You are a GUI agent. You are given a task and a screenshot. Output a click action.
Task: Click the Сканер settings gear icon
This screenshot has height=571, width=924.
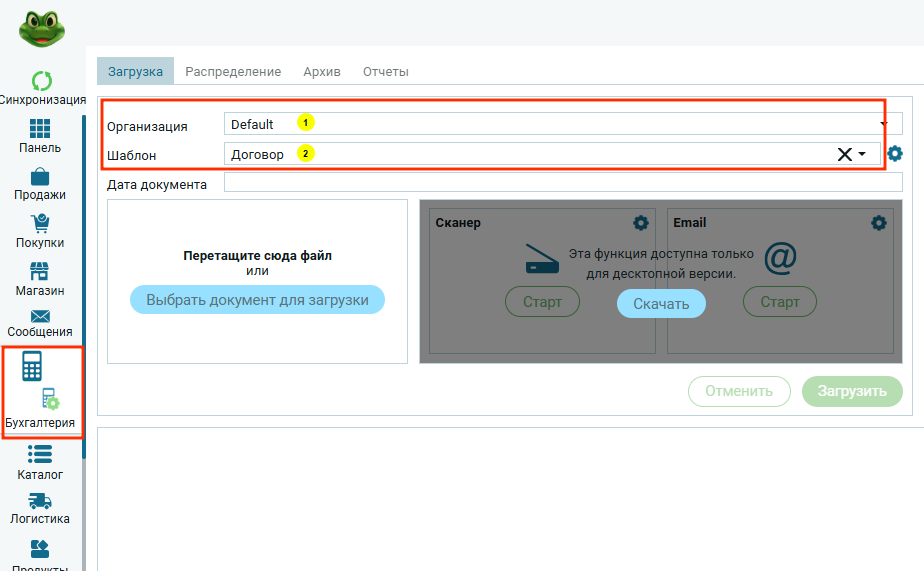(641, 223)
